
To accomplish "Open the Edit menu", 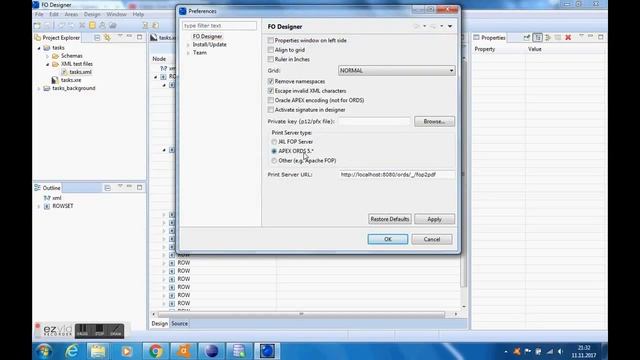I will (54, 14).
